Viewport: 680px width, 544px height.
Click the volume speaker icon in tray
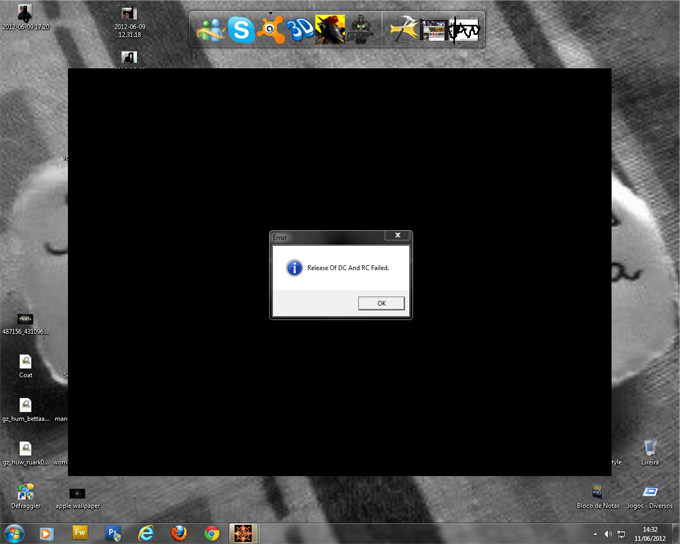607,533
